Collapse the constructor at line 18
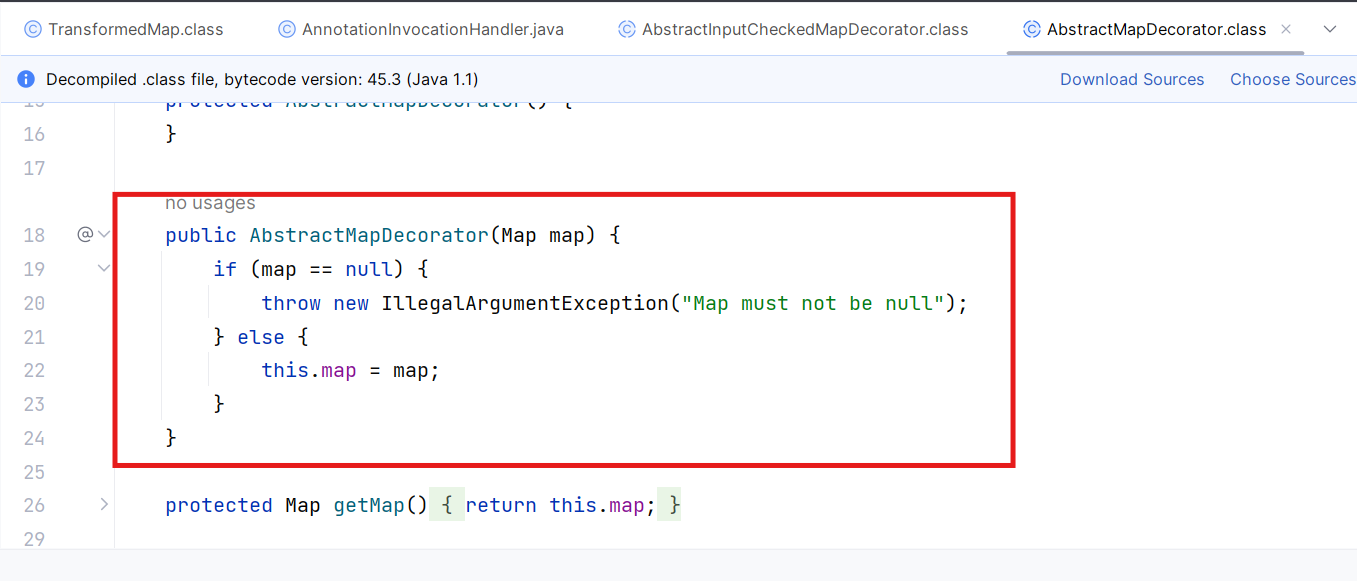1357x581 pixels. click(x=104, y=235)
